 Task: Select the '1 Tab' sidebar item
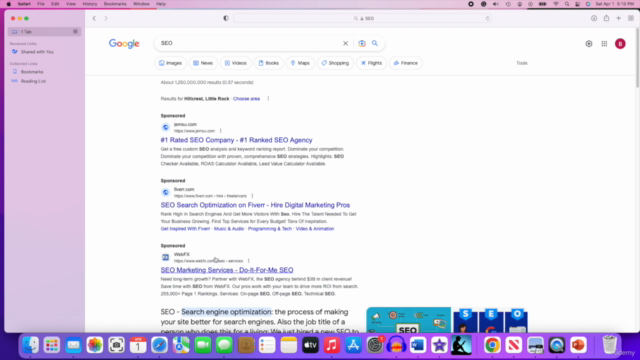44,31
